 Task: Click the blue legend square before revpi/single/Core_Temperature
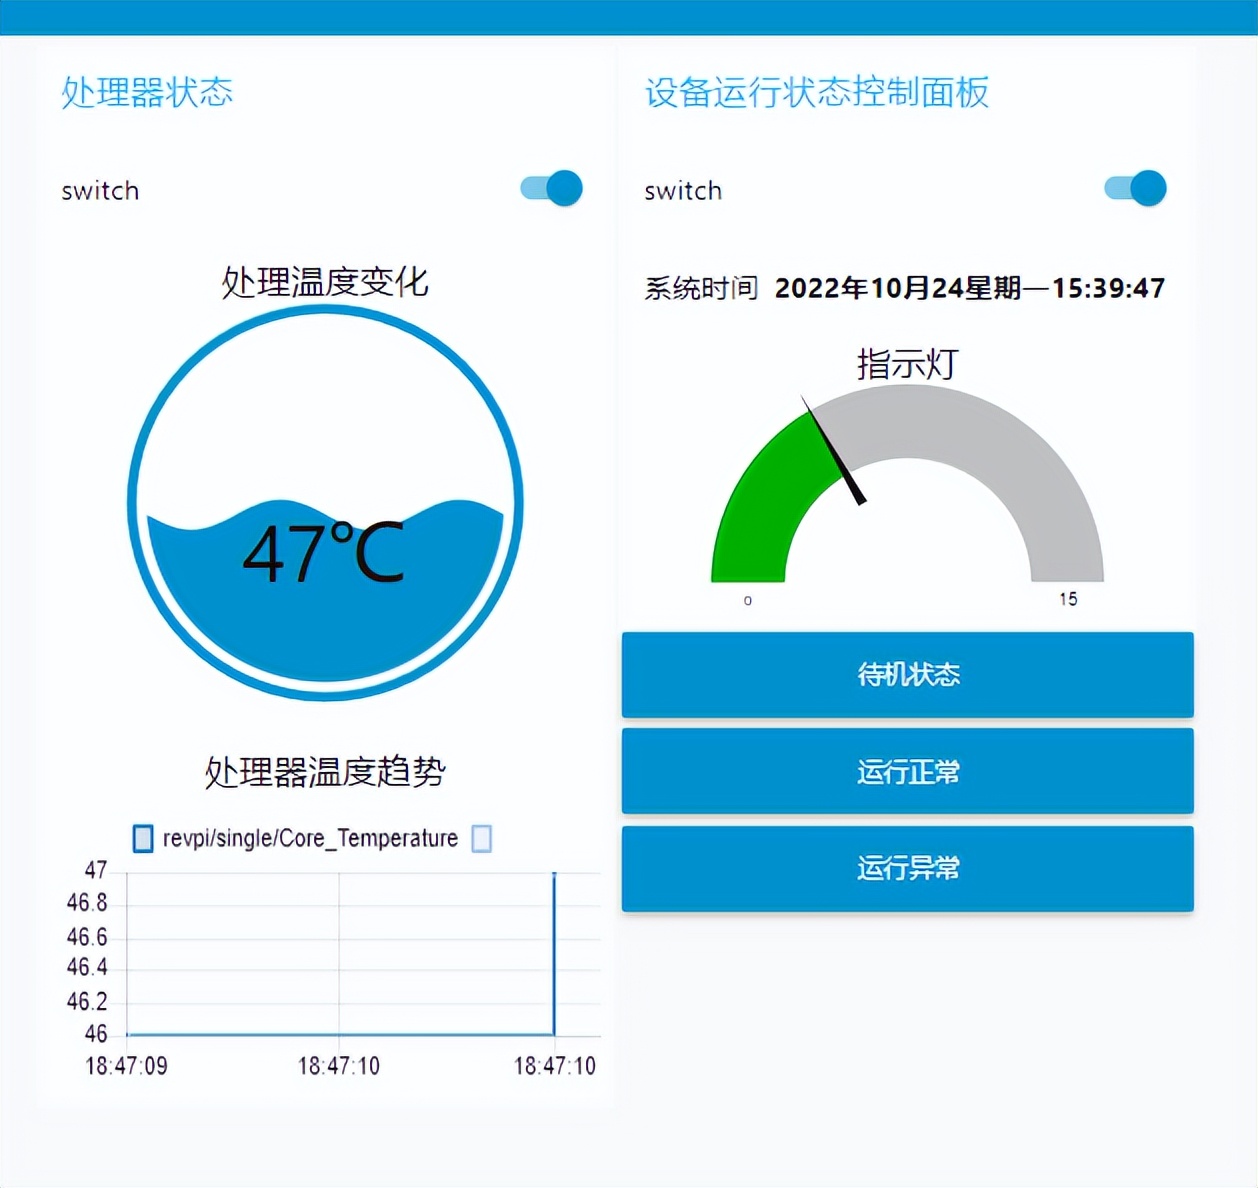coord(141,838)
